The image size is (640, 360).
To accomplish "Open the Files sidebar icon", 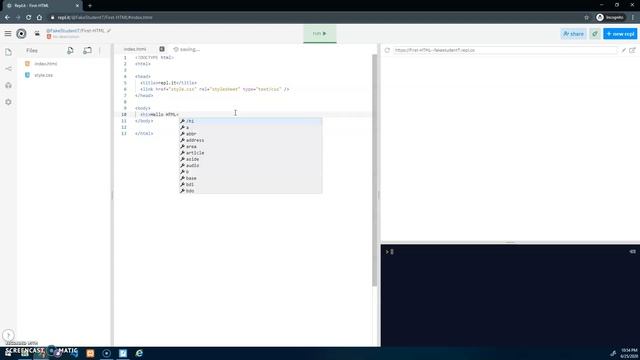I will coord(8,52).
